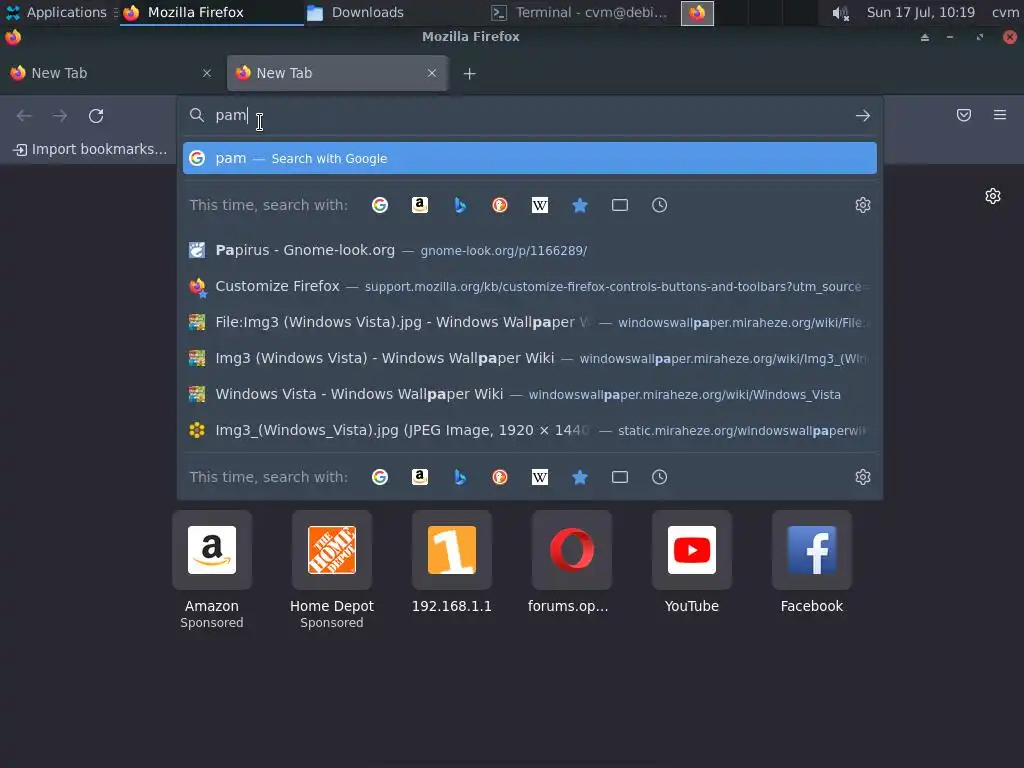Search with DuckDuckGo in the lower one-off row
This screenshot has height=768, width=1024.
click(500, 477)
